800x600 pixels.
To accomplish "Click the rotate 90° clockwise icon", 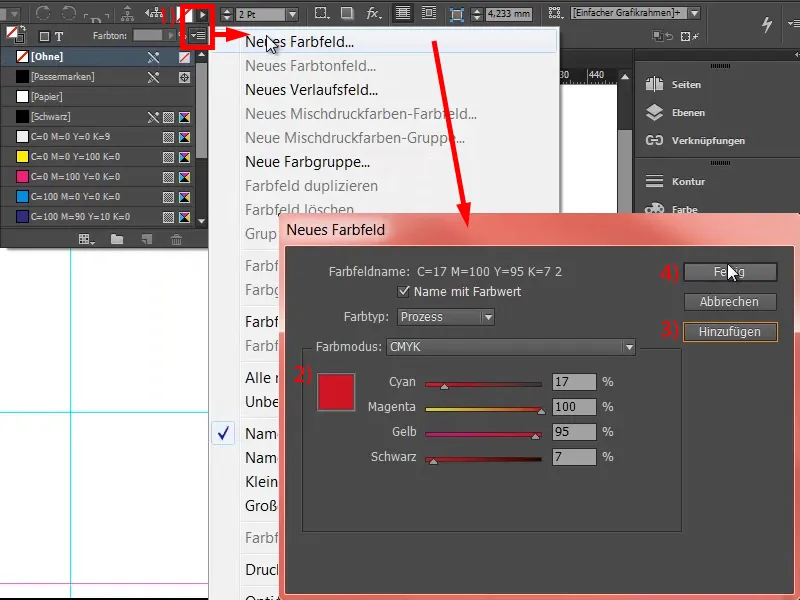I will pos(43,13).
